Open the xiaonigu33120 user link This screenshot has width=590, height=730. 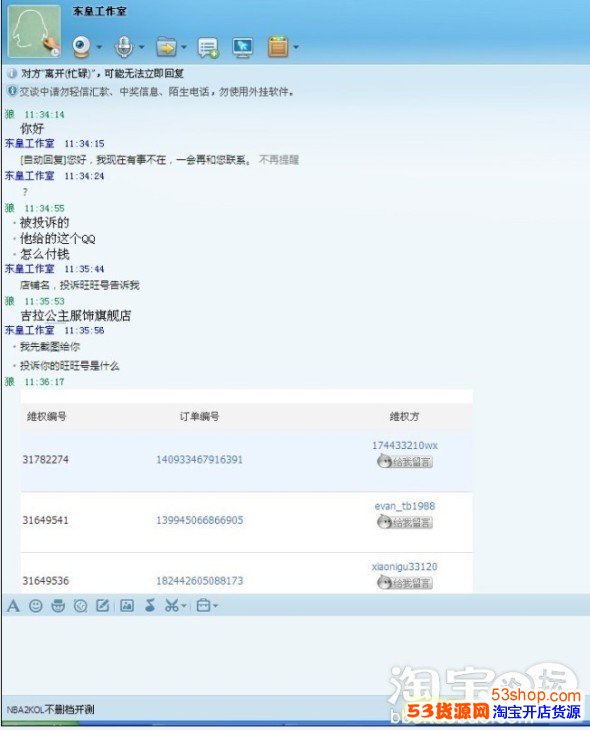405,567
